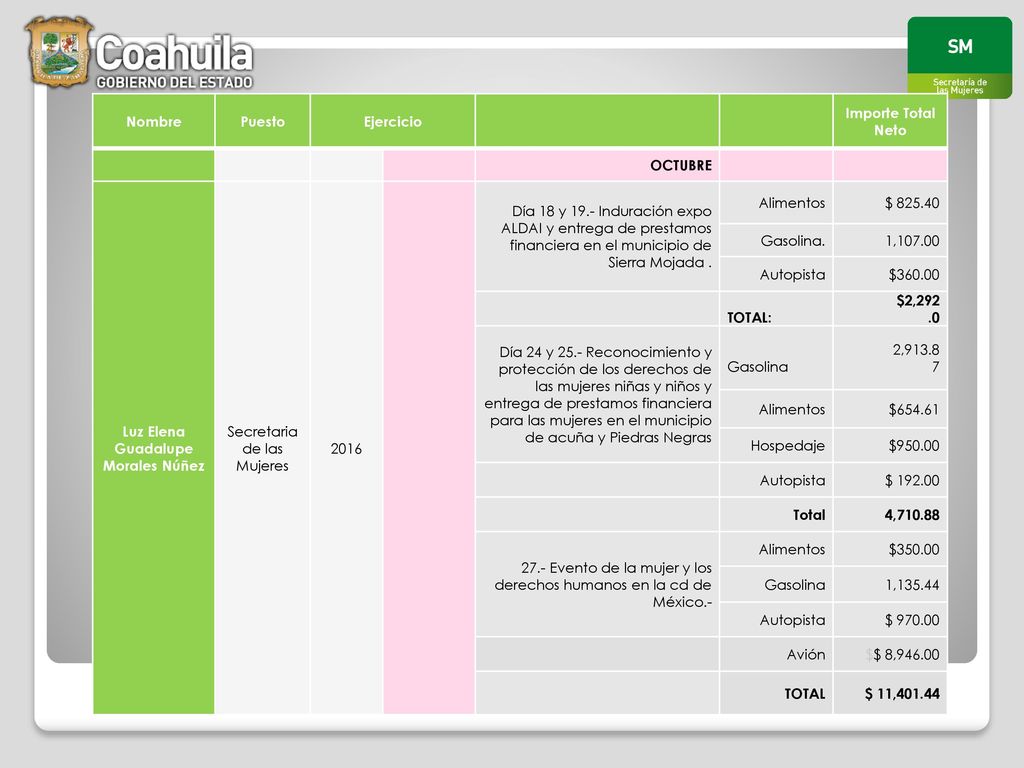Click the 2016 year cell
This screenshot has width=1024, height=768.
[x=346, y=449]
